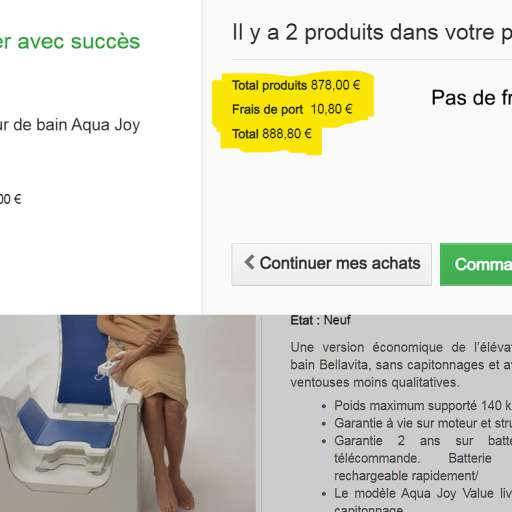Click the 'Poids maximum supporté 140' bullet
This screenshot has width=512, height=512.
pos(423,406)
